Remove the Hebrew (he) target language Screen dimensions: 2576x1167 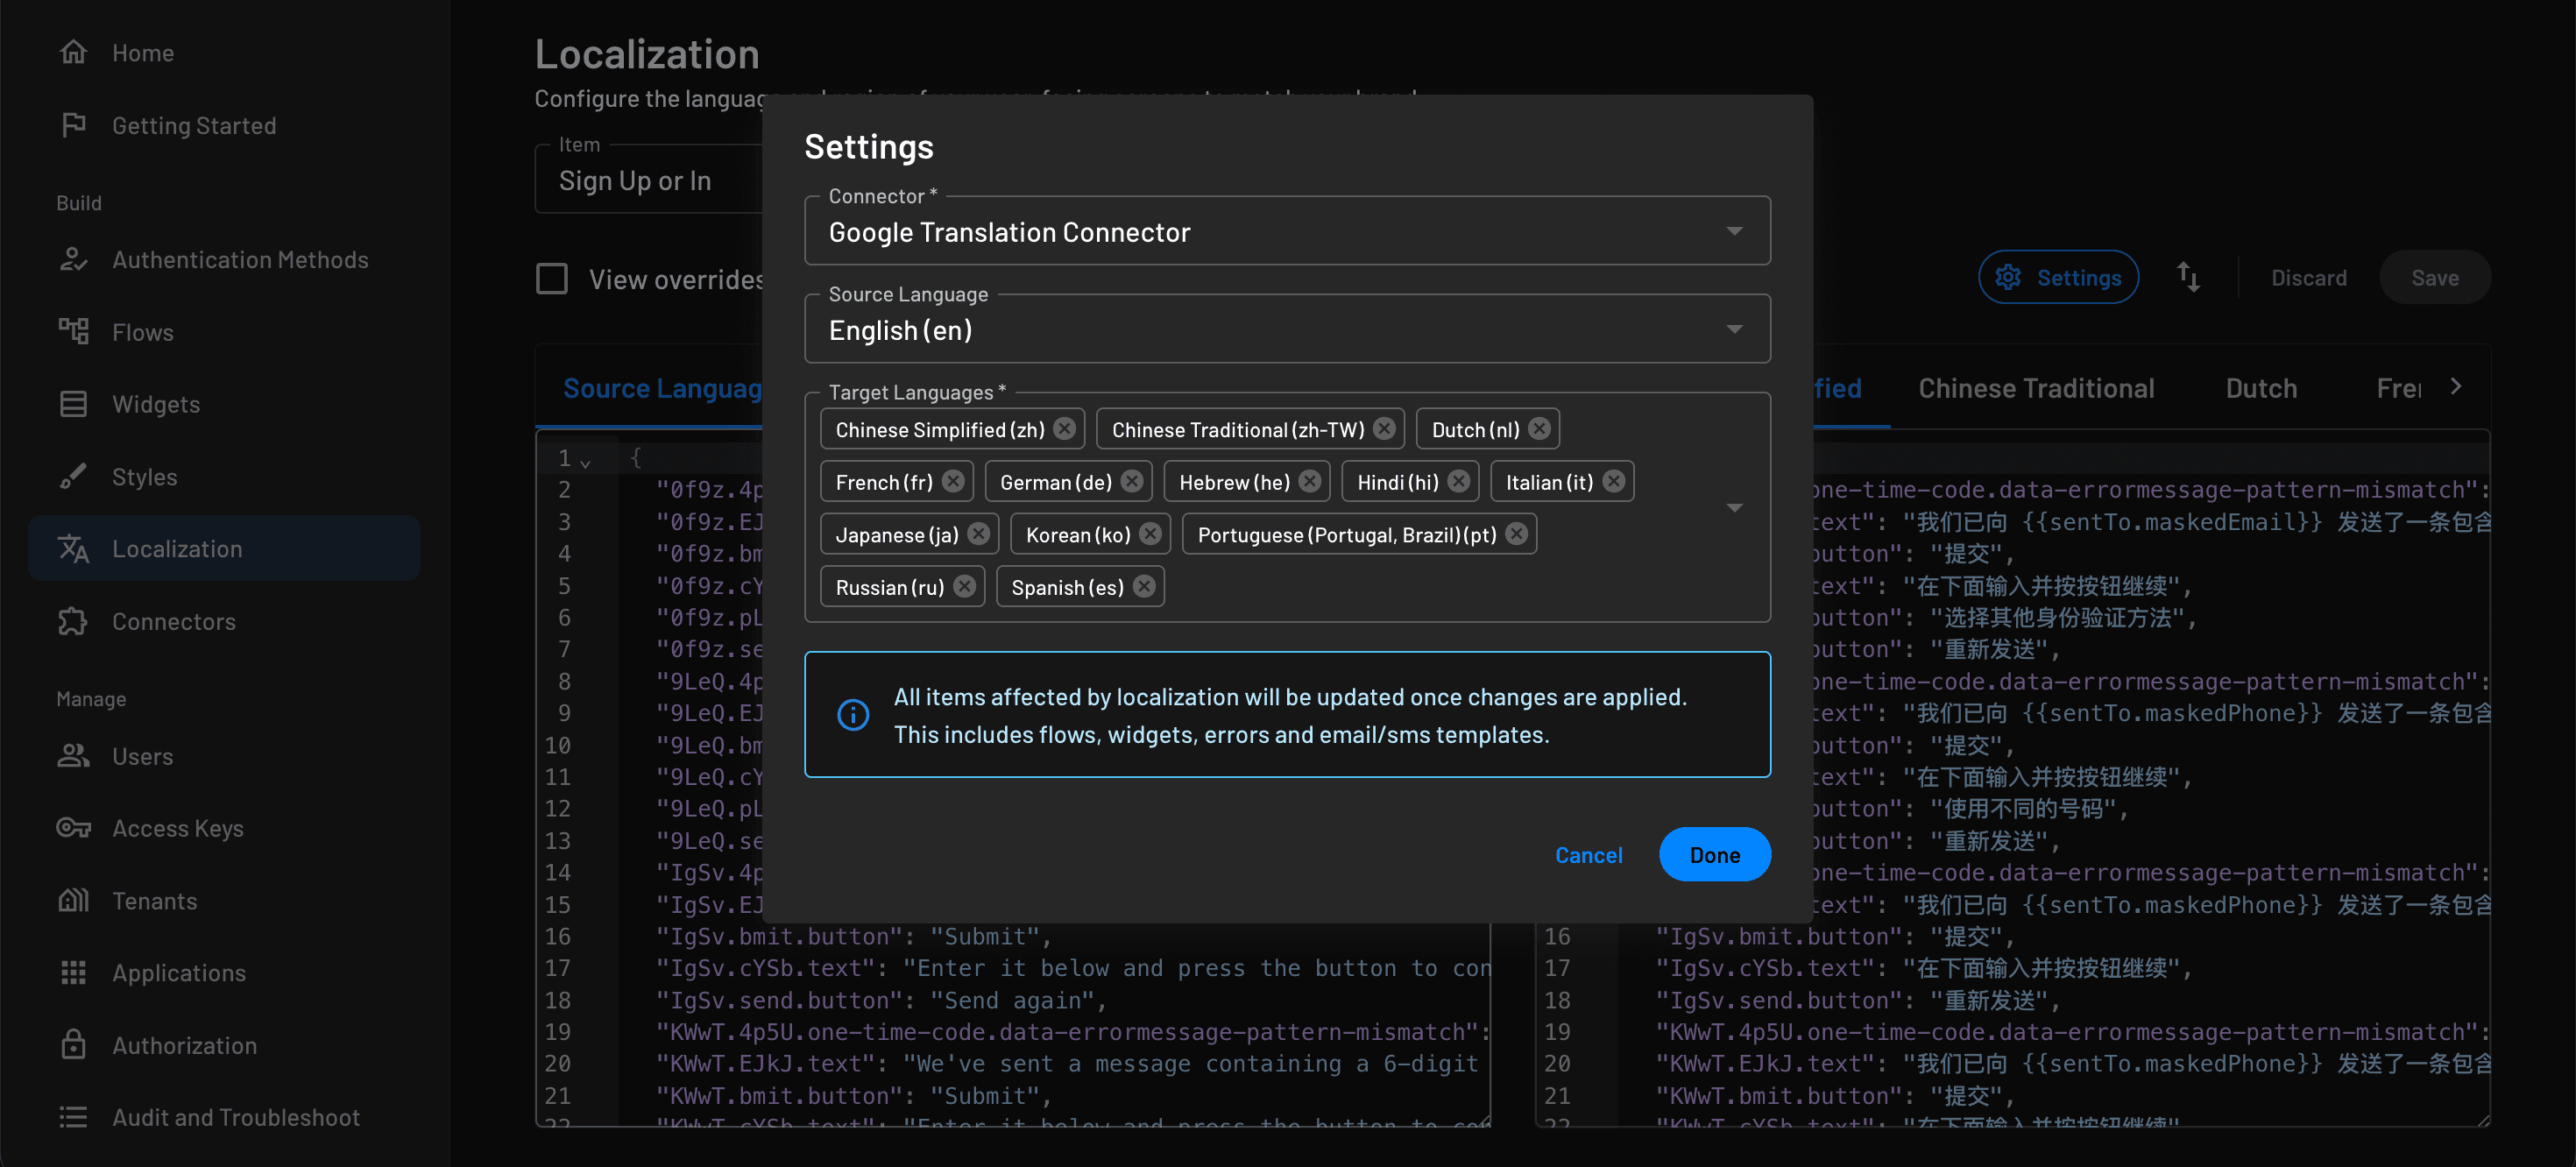(1311, 481)
